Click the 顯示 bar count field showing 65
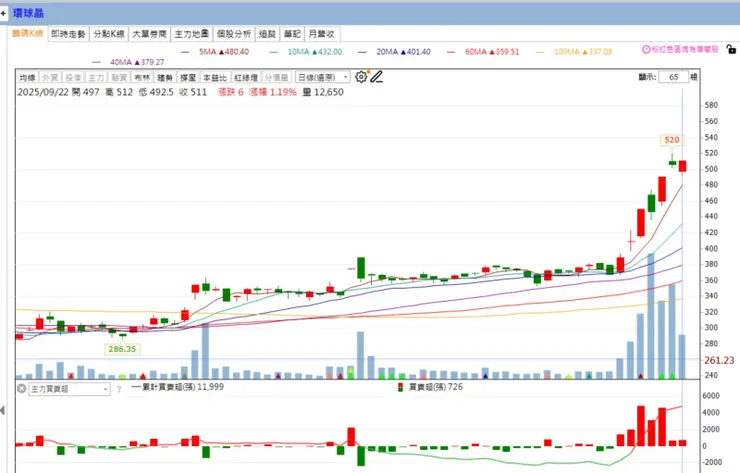740x473 pixels. point(673,77)
